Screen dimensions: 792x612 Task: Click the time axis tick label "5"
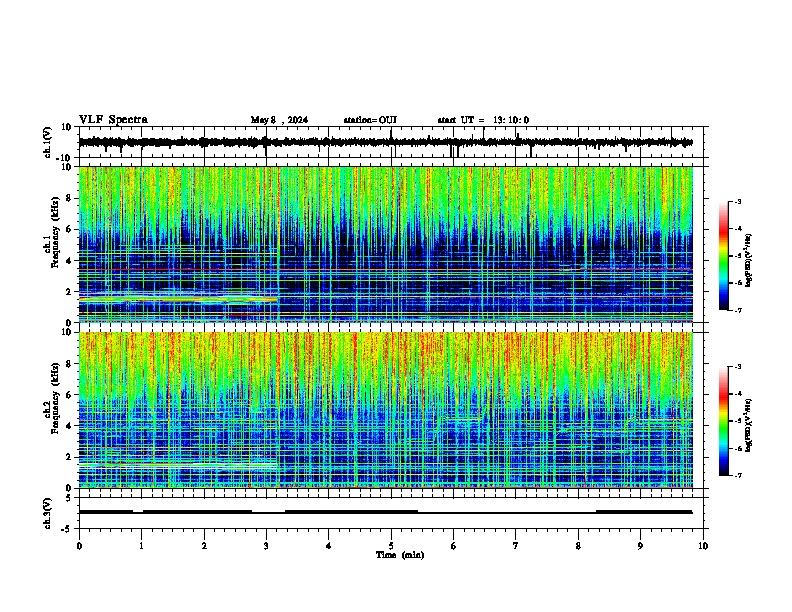click(x=391, y=546)
